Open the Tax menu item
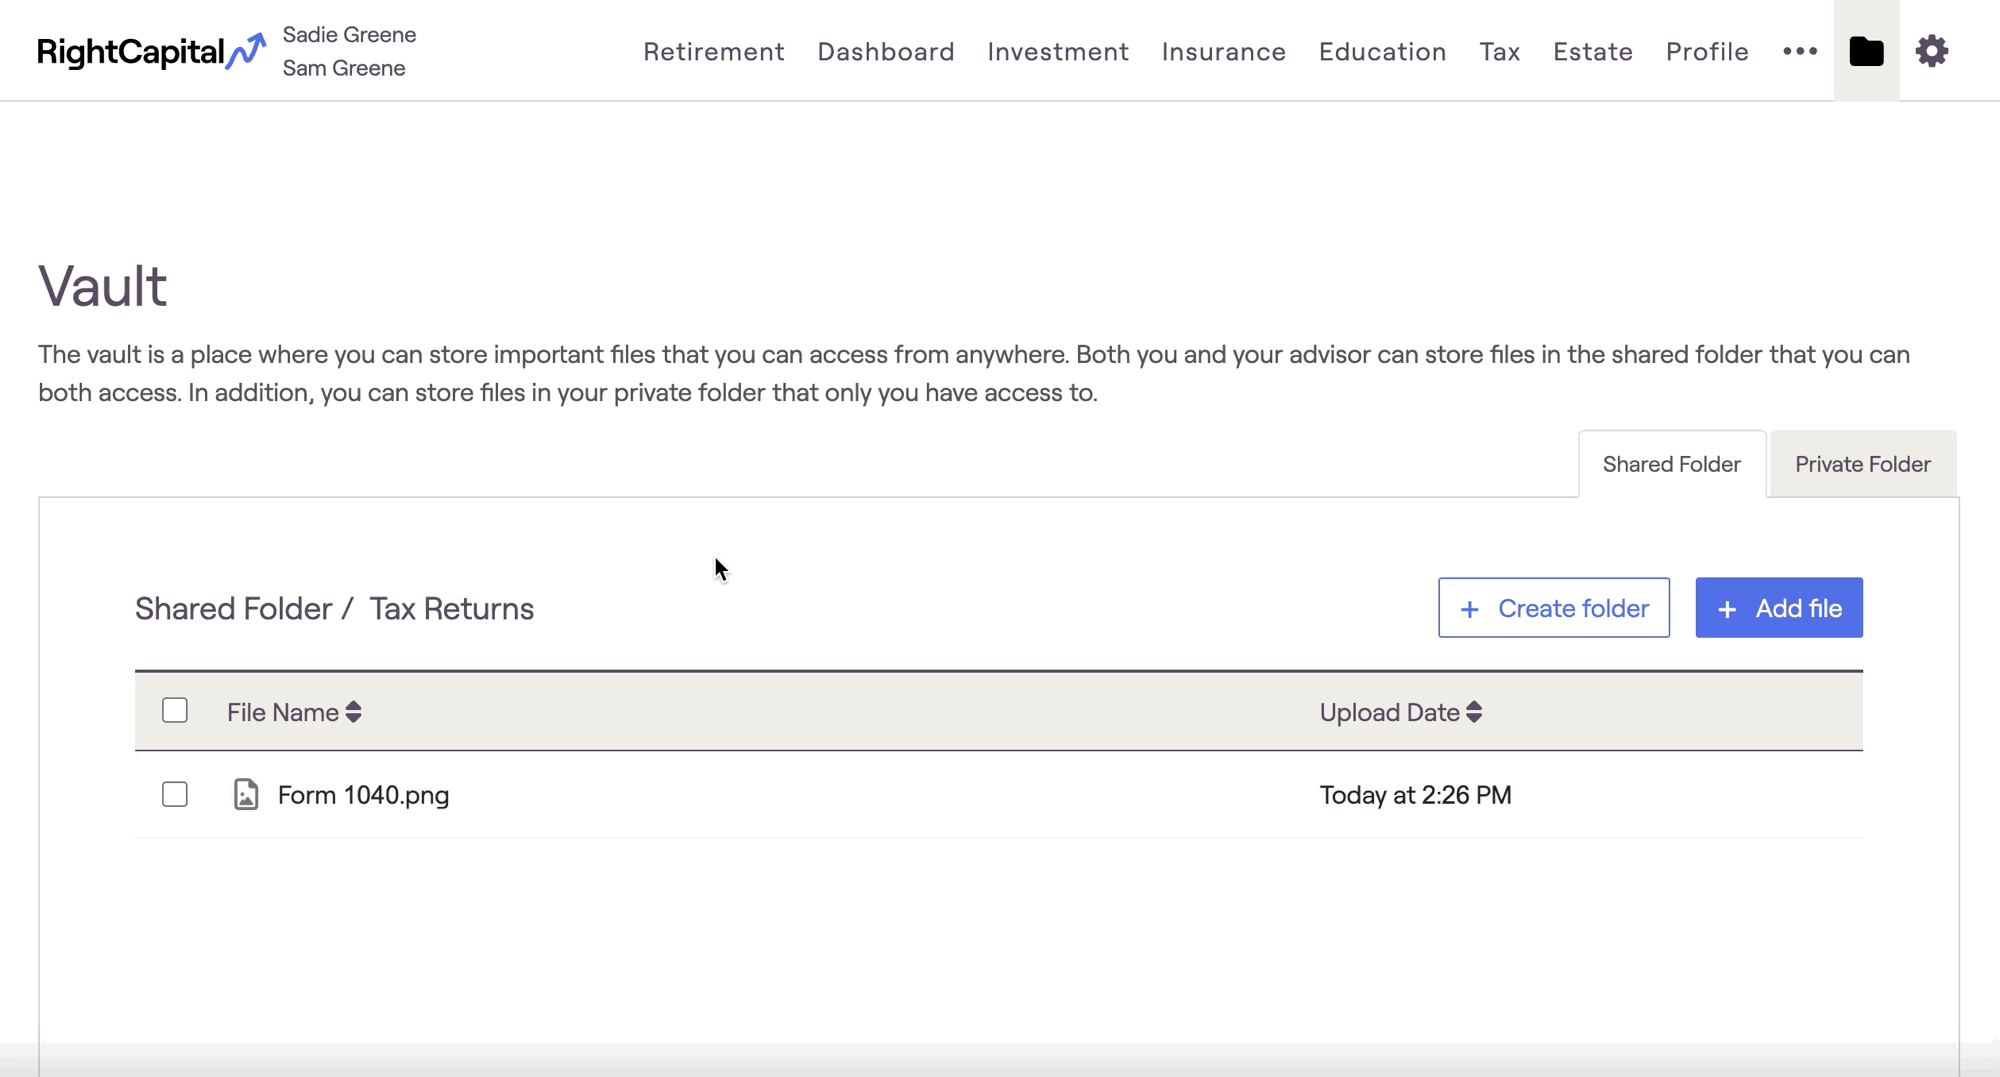The width and height of the screenshot is (2000, 1077). tap(1499, 51)
